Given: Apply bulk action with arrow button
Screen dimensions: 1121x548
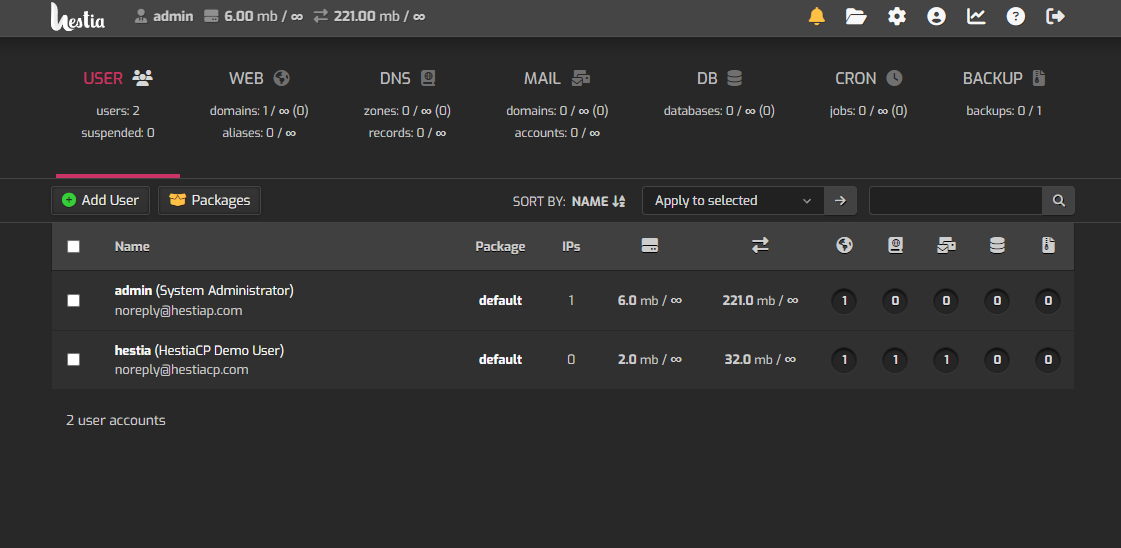Looking at the screenshot, I should click(x=840, y=200).
